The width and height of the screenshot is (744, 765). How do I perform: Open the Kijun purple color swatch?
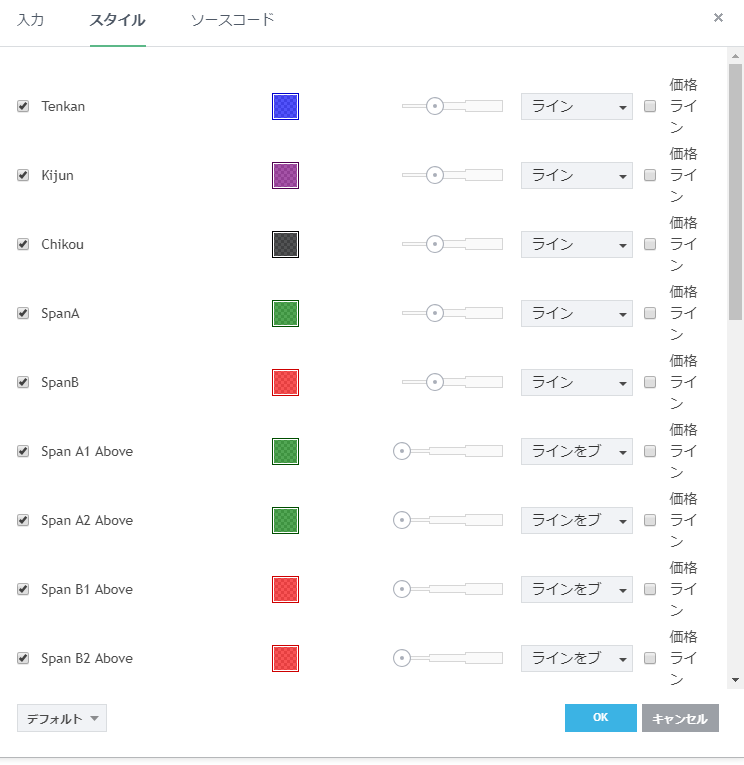tap(285, 176)
